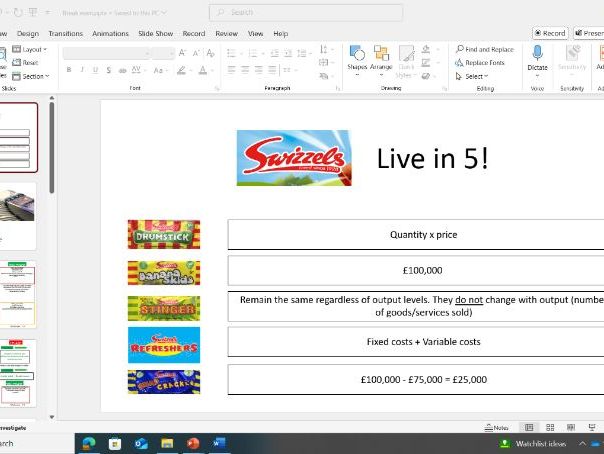This screenshot has height=454, width=604.
Task: Apply numbered list icon
Action: [x=253, y=53]
